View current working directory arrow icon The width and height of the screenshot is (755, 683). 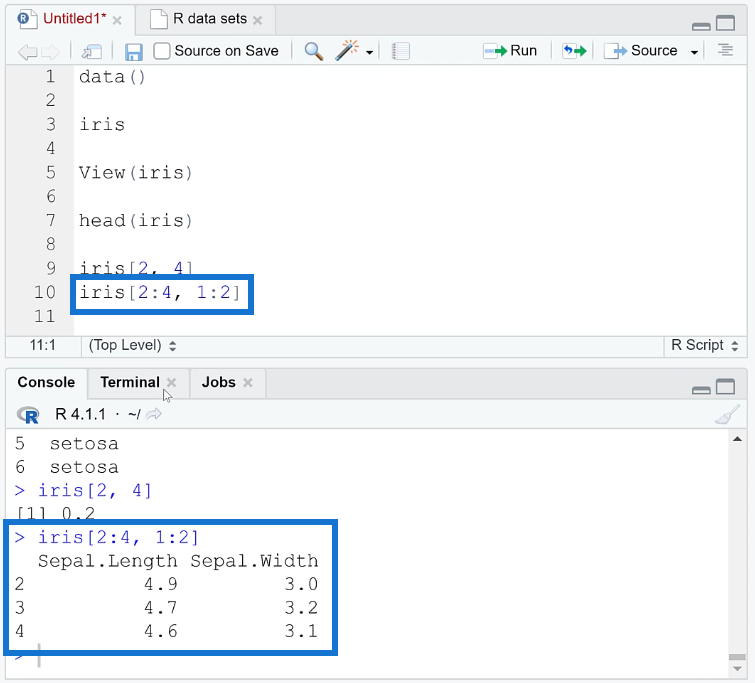click(x=153, y=414)
